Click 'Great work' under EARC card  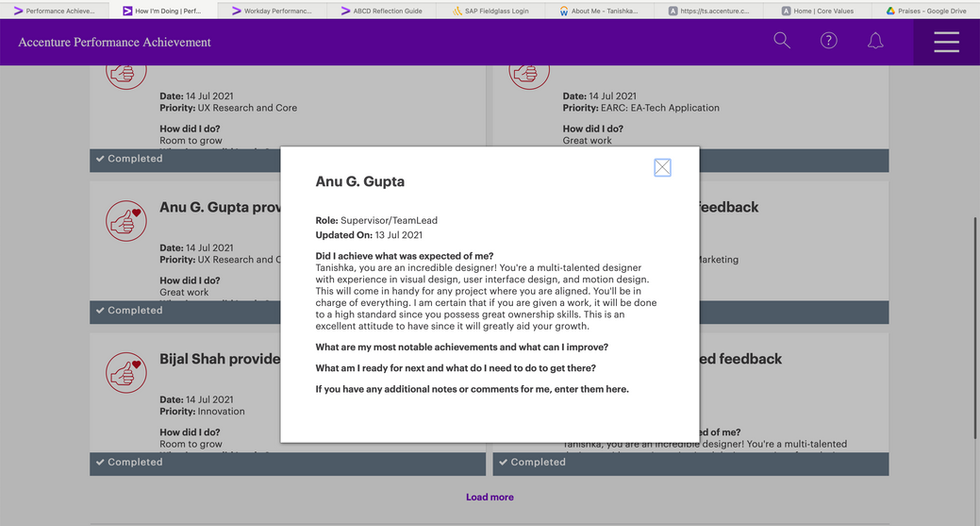[x=587, y=141]
